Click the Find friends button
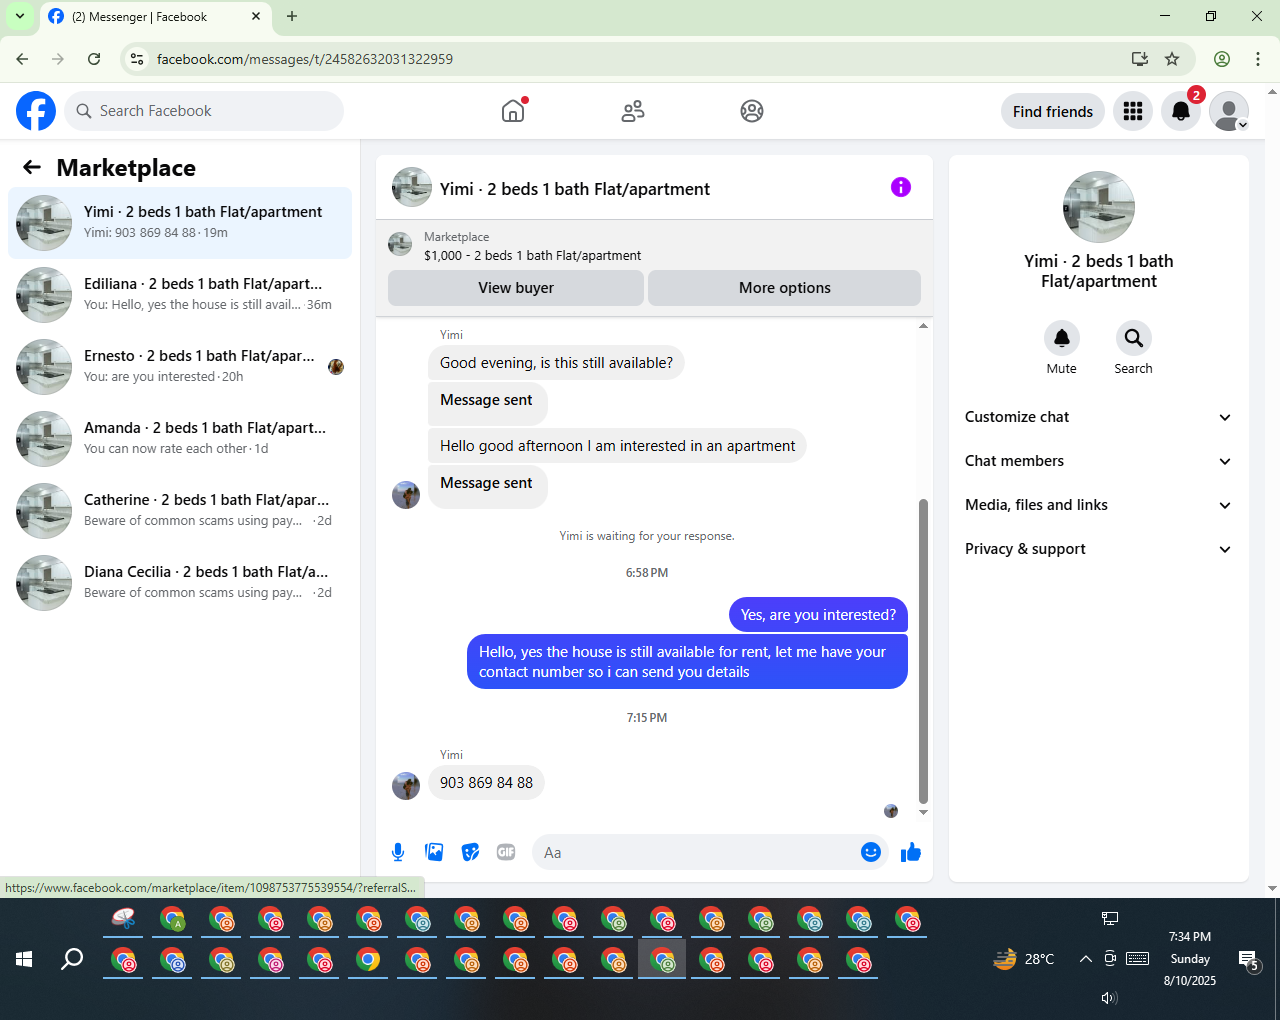This screenshot has height=1020, width=1280. [1053, 111]
